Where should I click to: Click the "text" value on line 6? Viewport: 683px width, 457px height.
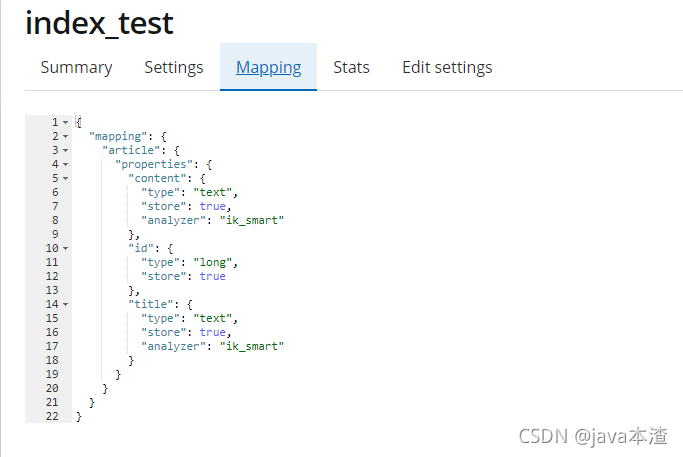[x=213, y=192]
